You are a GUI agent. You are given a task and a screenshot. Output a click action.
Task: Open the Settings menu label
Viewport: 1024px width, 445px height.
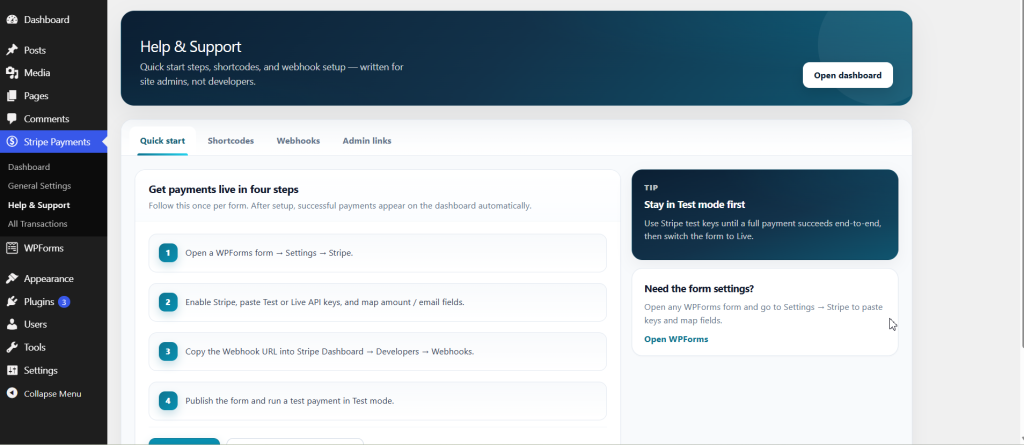pos(41,371)
